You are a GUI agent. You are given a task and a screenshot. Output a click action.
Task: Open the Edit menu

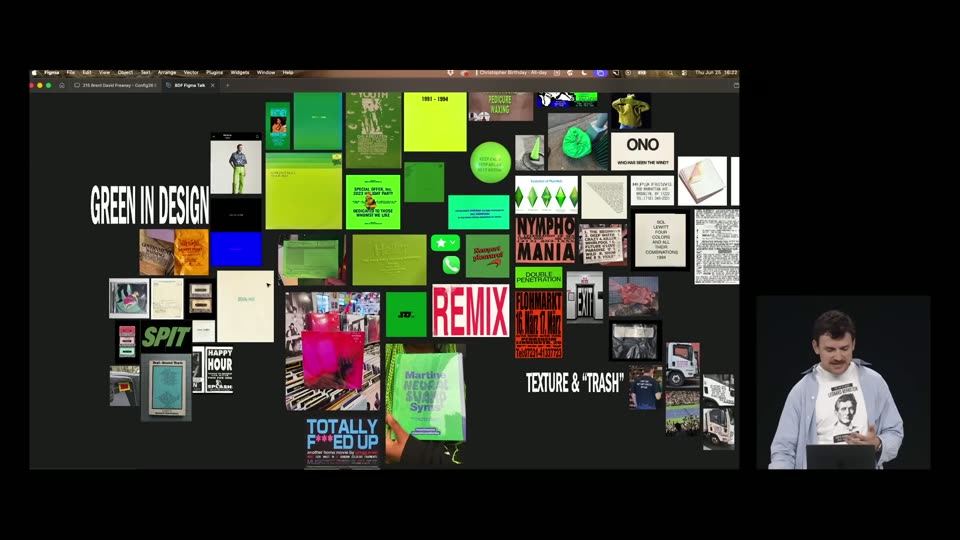[x=87, y=72]
